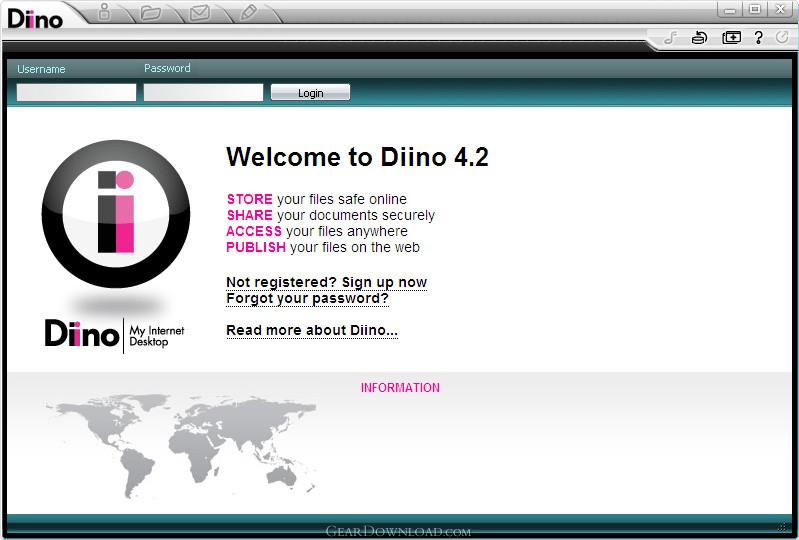Maximize the Diino window

[755, 9]
